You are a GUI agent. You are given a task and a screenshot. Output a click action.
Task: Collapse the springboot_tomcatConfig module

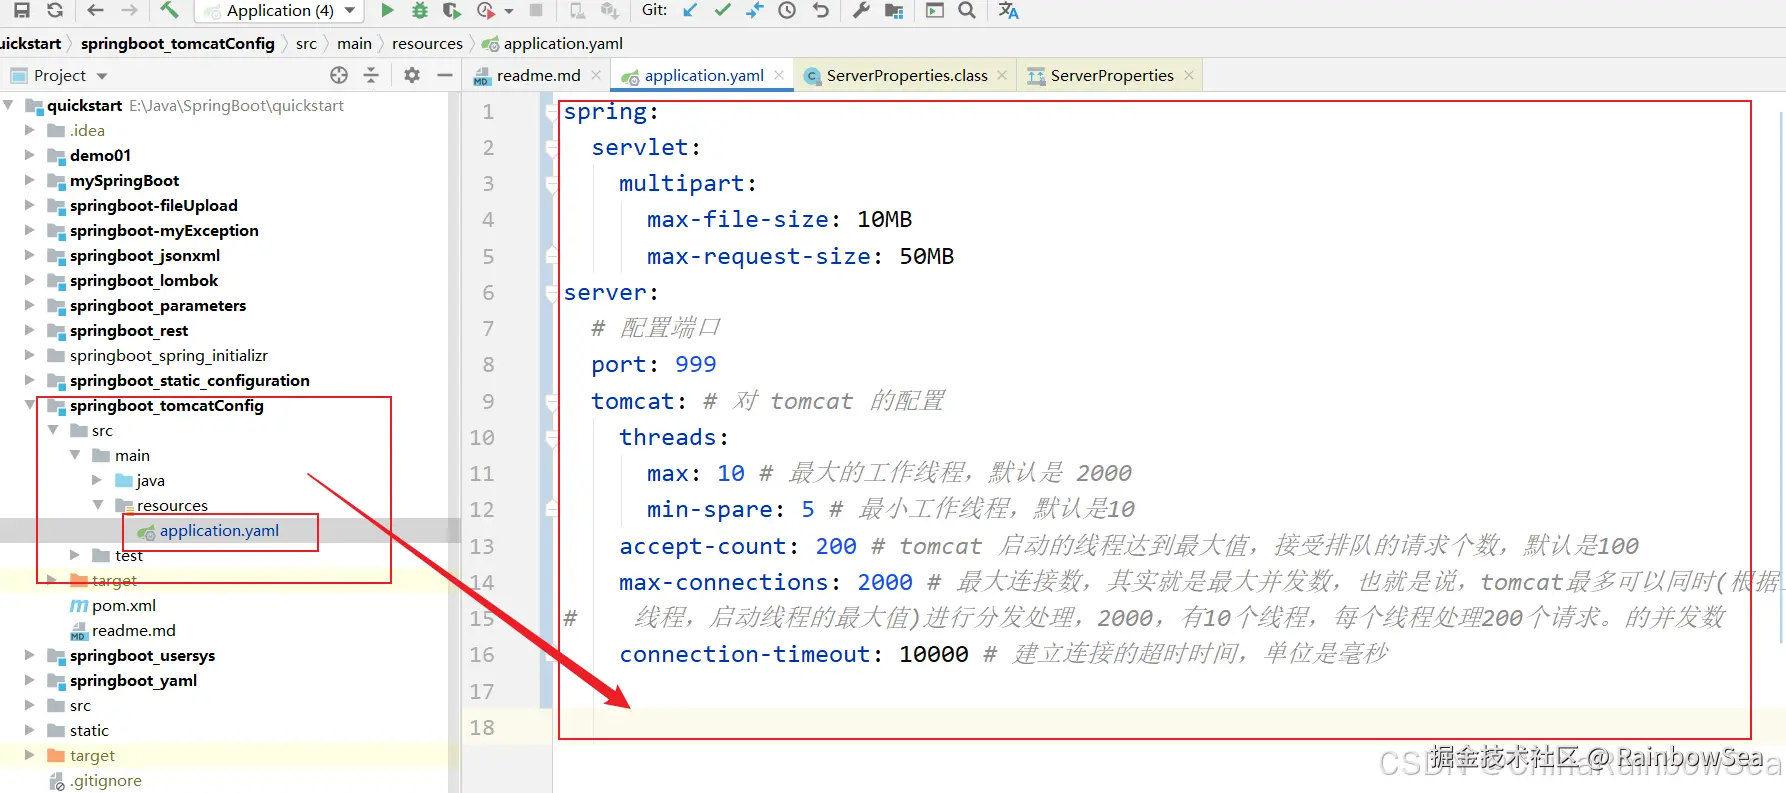tap(30, 405)
